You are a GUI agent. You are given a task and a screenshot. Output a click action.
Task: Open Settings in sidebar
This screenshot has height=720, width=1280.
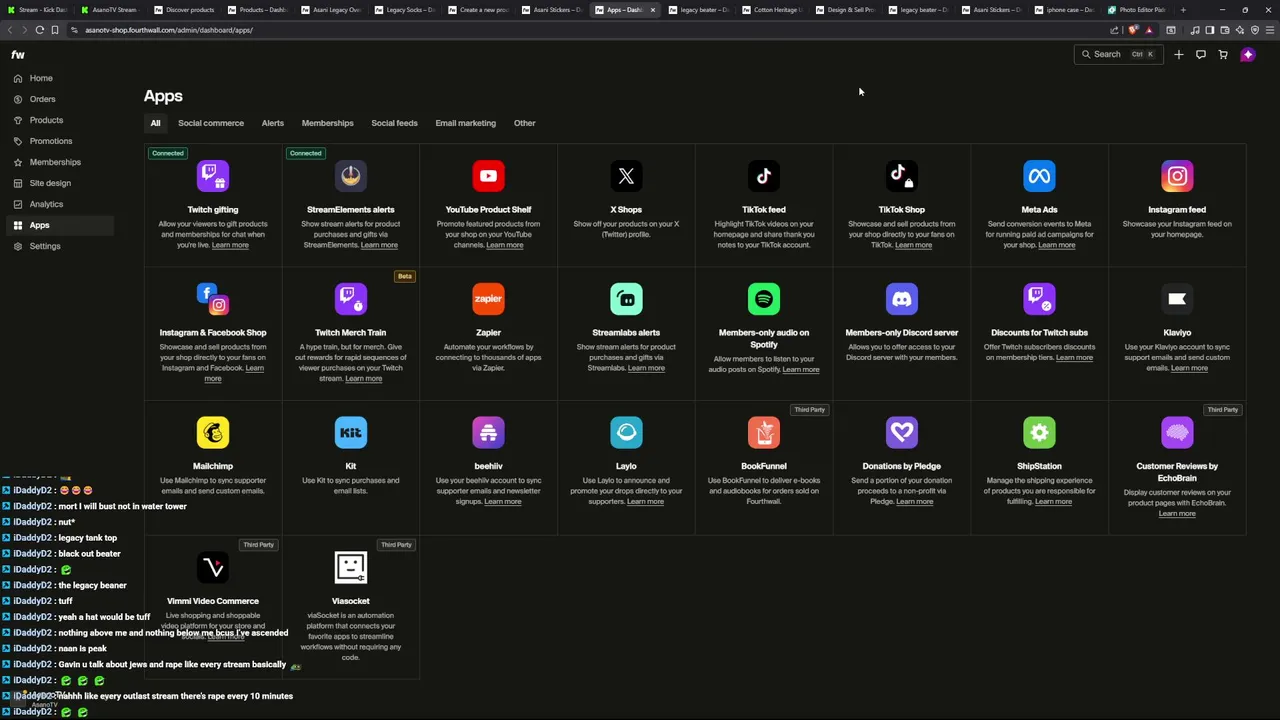(x=60, y=246)
